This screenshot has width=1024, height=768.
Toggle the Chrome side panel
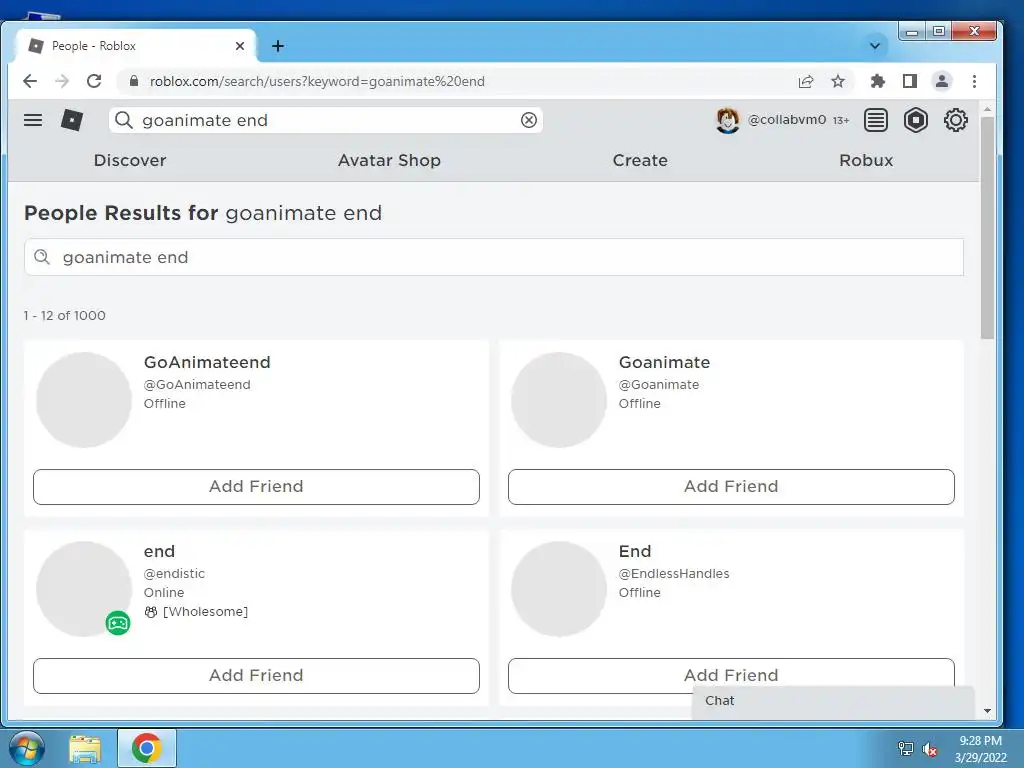[910, 81]
